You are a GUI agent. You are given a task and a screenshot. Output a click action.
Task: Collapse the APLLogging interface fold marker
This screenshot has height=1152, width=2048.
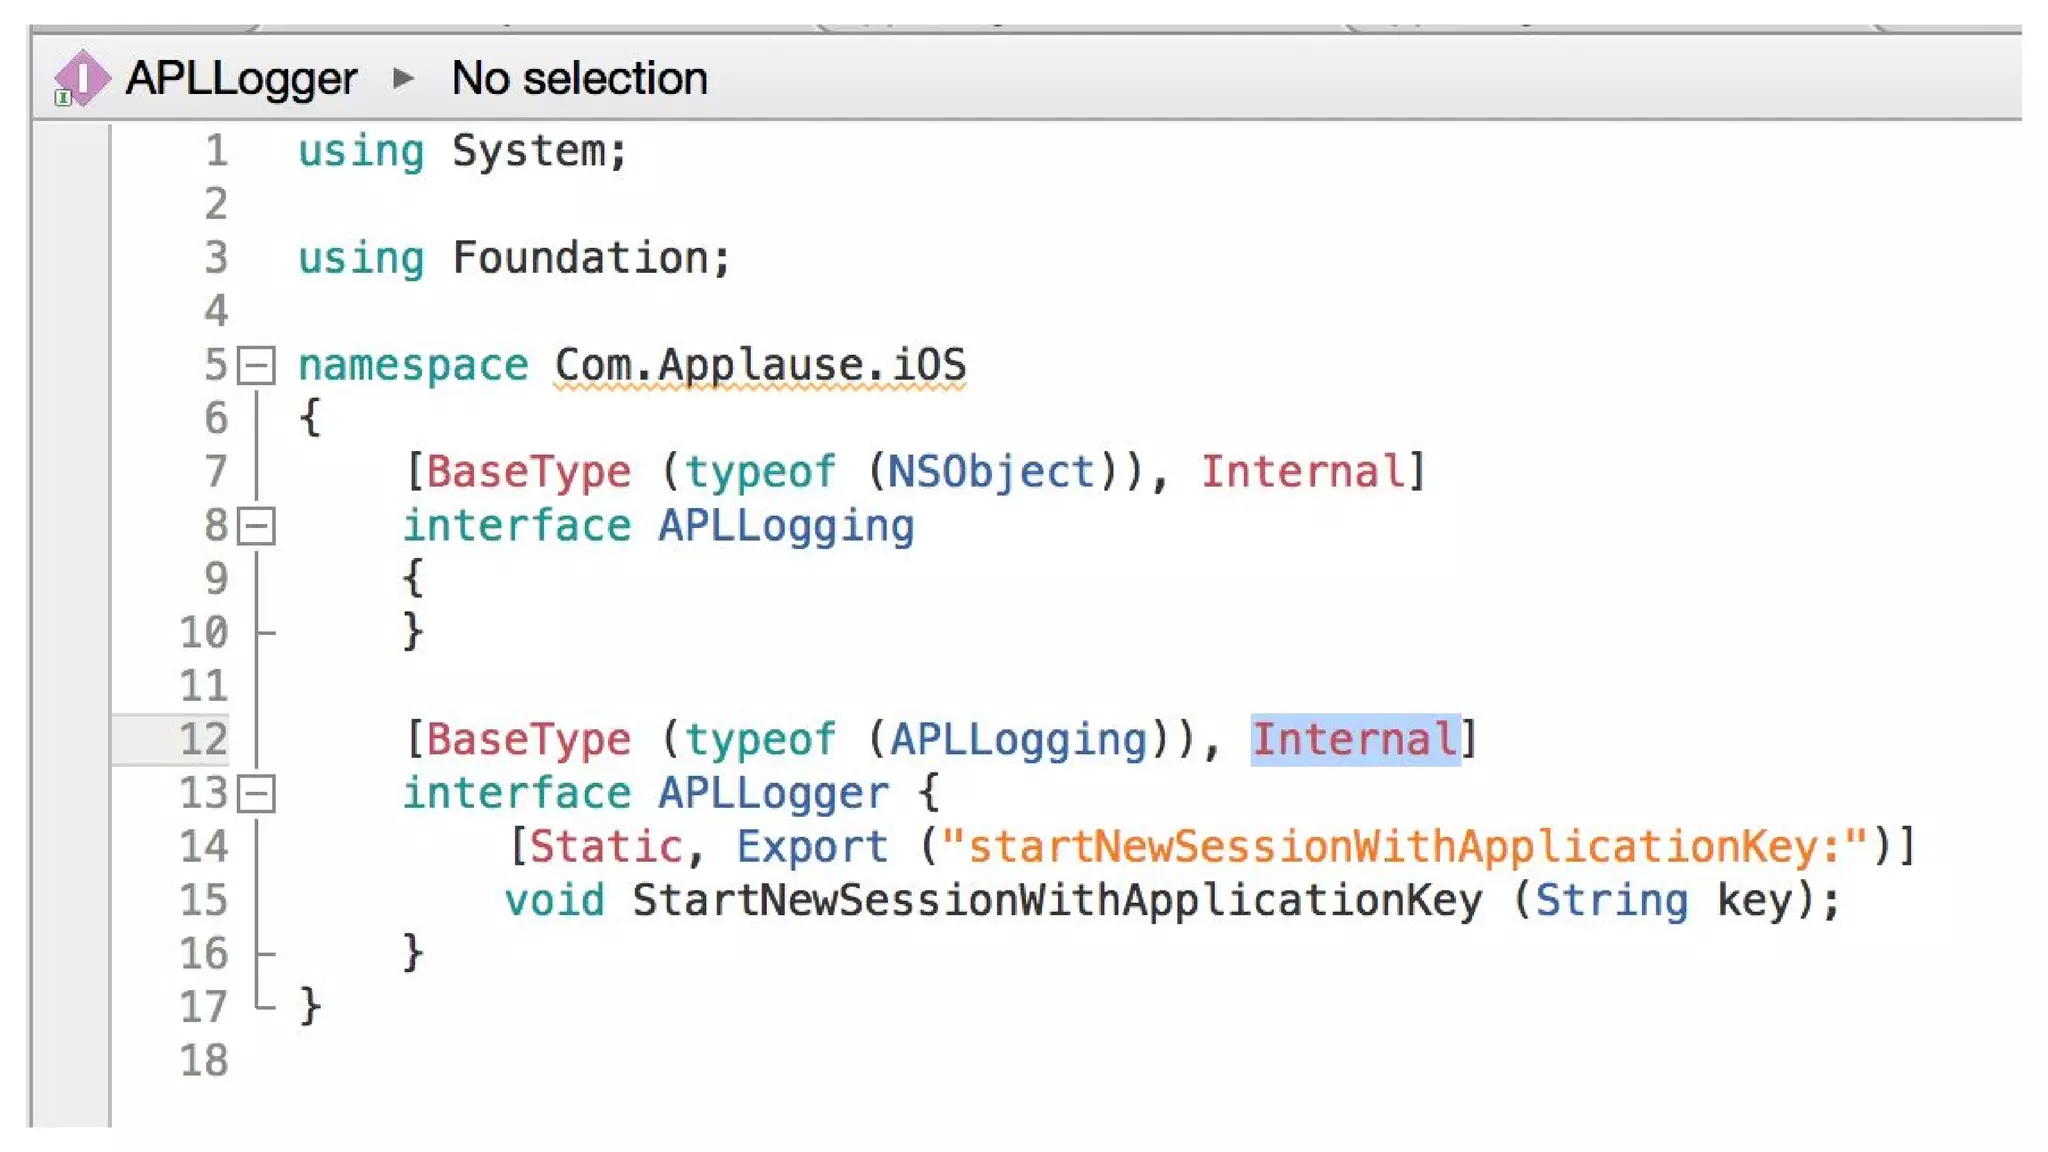point(256,526)
